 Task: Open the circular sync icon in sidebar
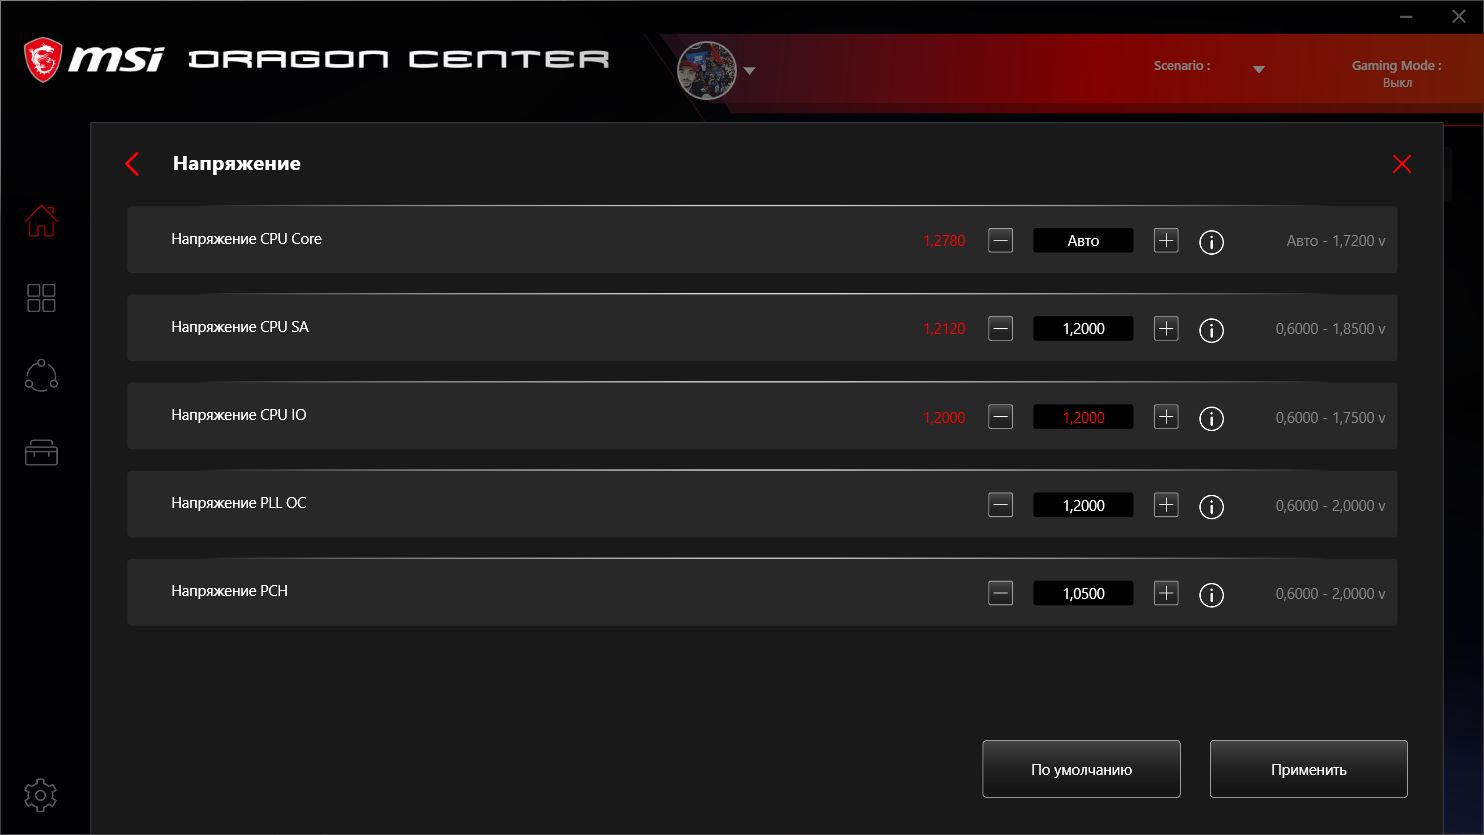[x=41, y=375]
